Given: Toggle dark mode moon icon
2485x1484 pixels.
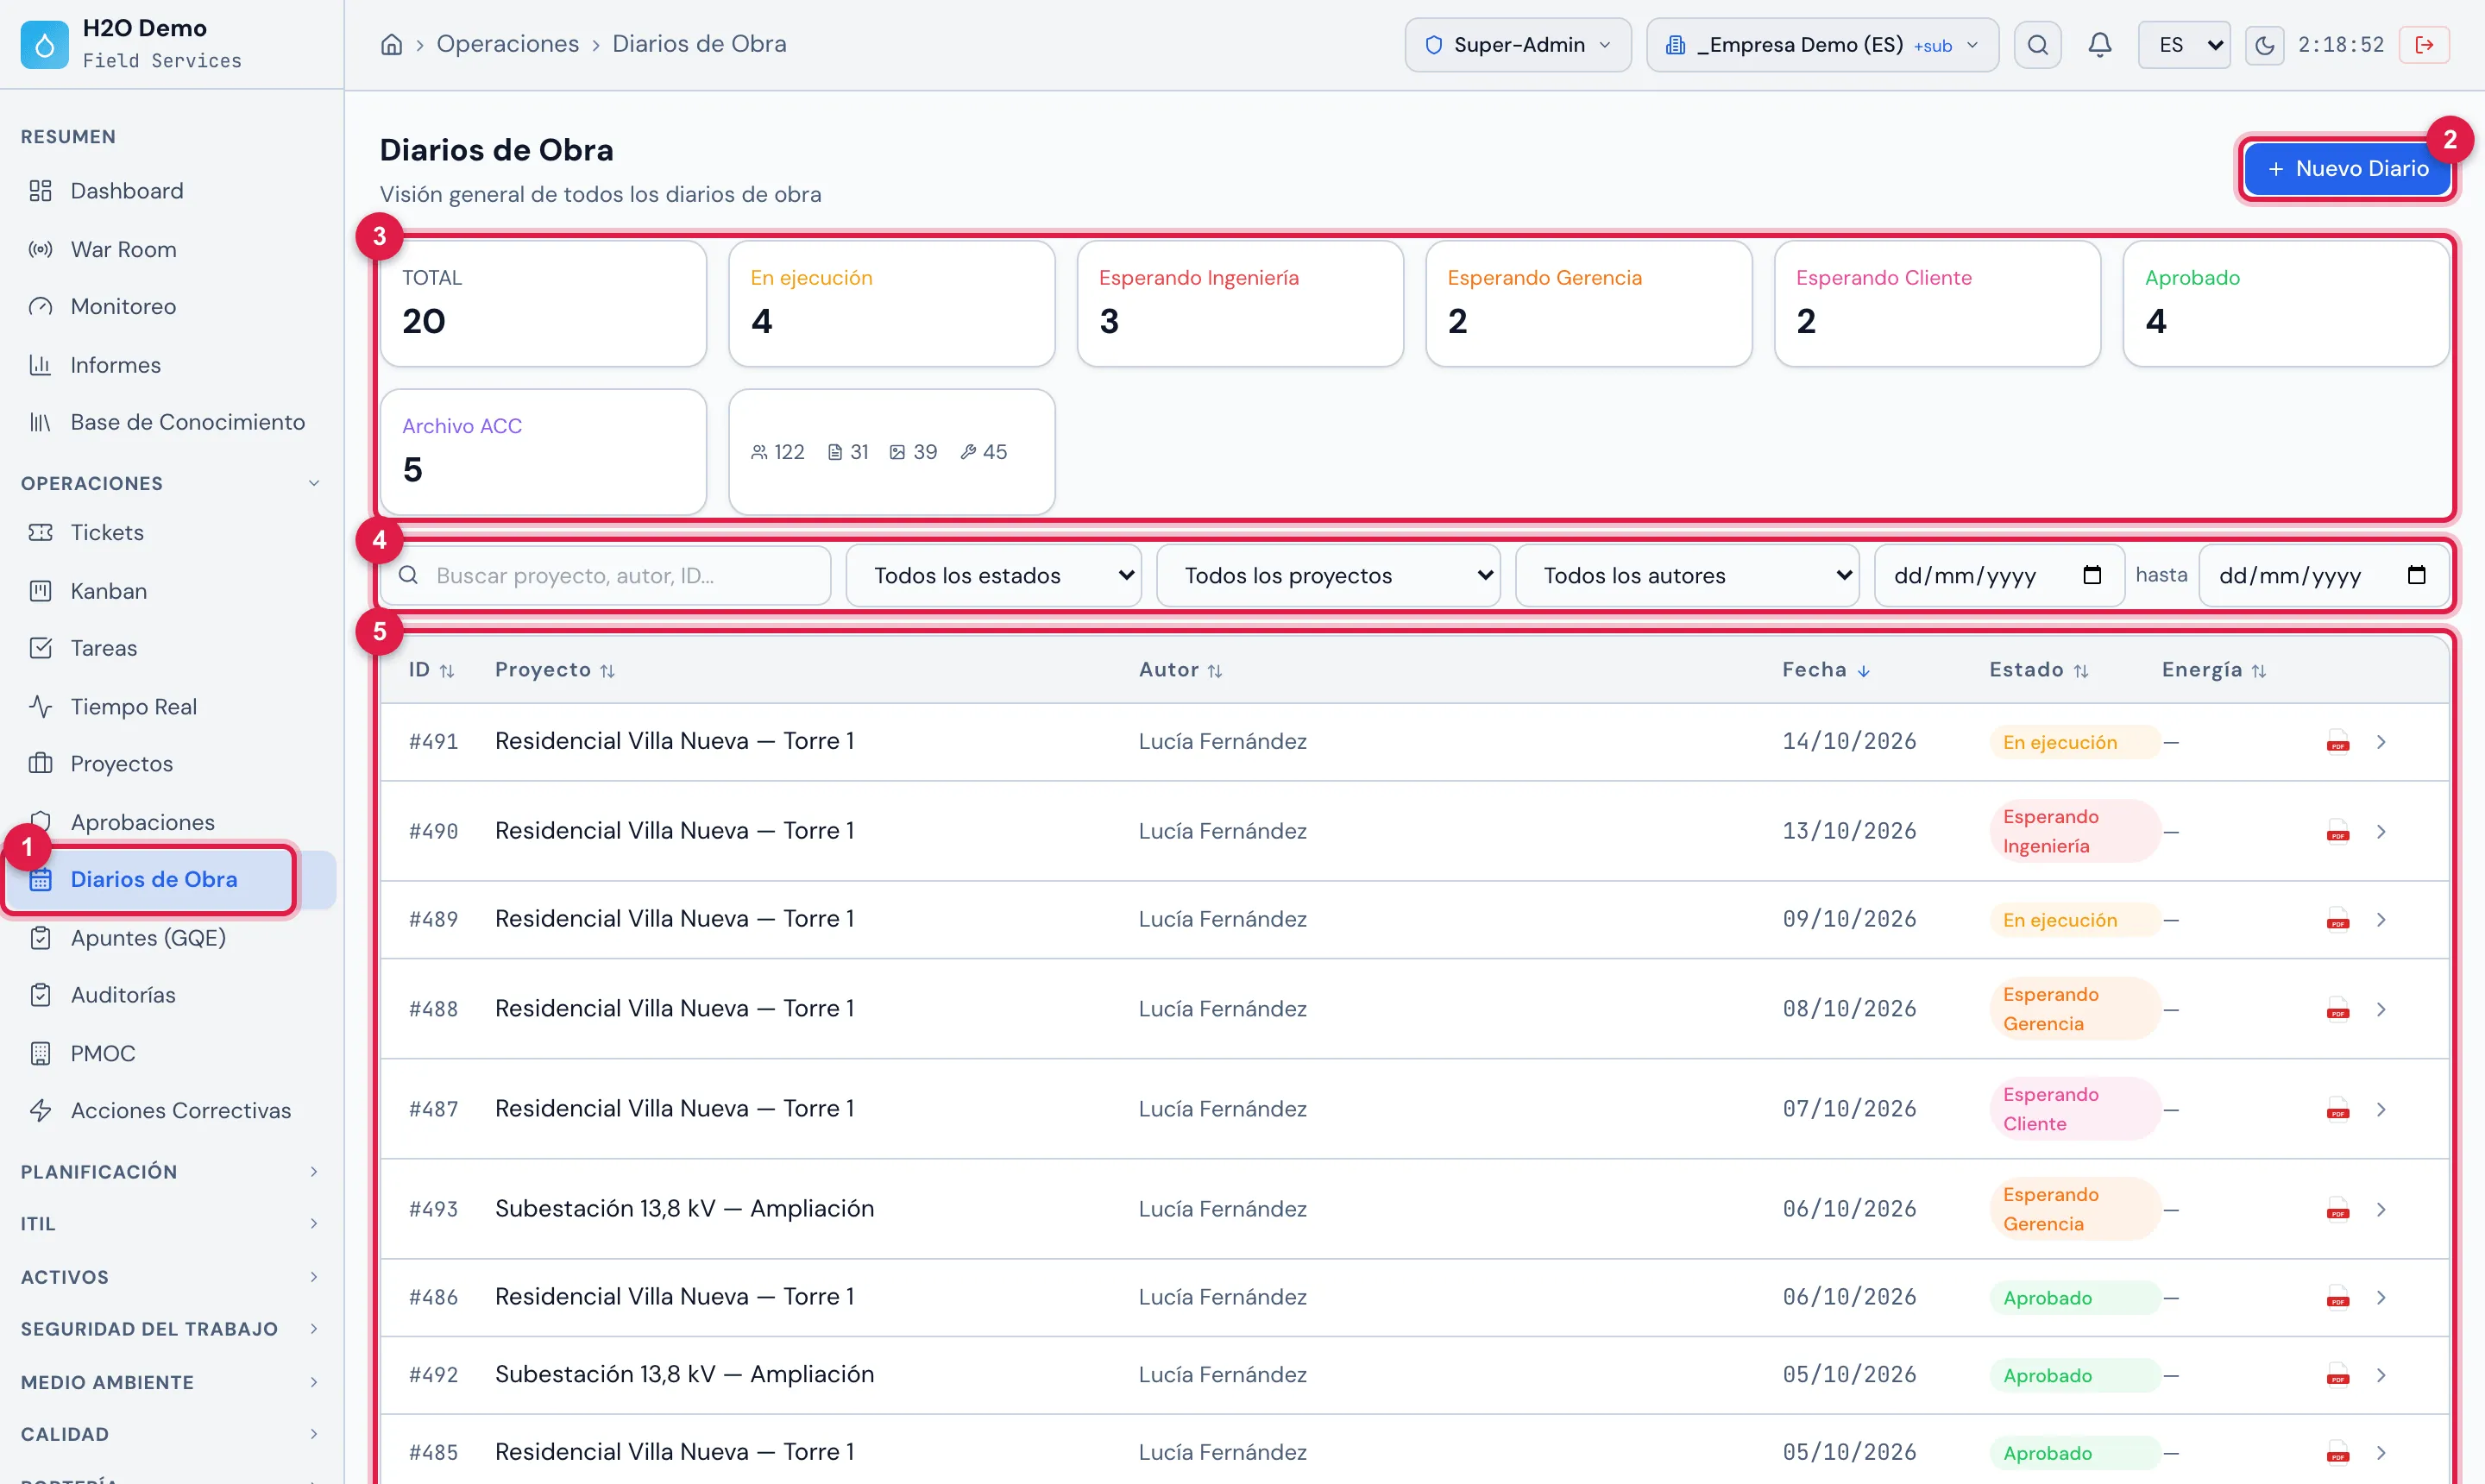Looking at the screenshot, I should 2264,45.
